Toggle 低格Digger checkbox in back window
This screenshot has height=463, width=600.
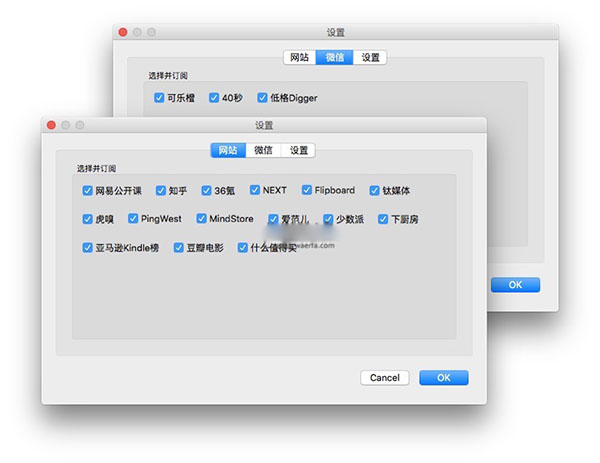pyautogui.click(x=262, y=98)
